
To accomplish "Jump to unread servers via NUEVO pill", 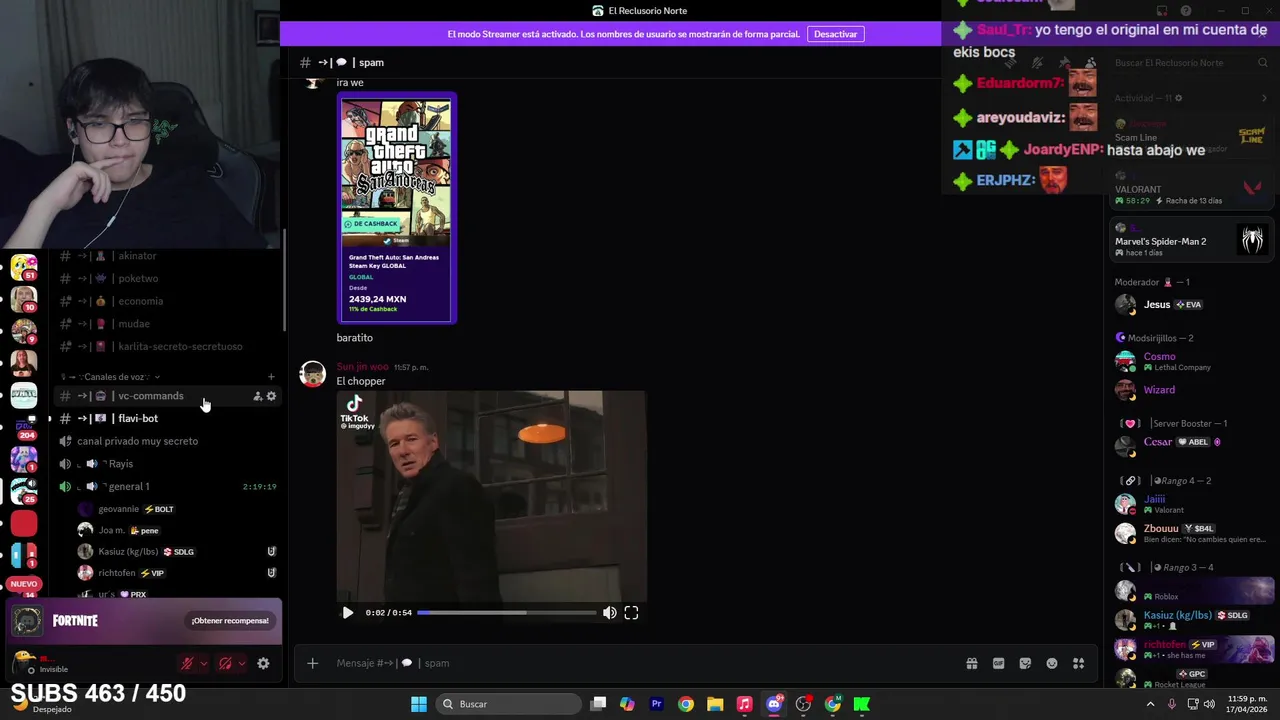I will coord(24,584).
